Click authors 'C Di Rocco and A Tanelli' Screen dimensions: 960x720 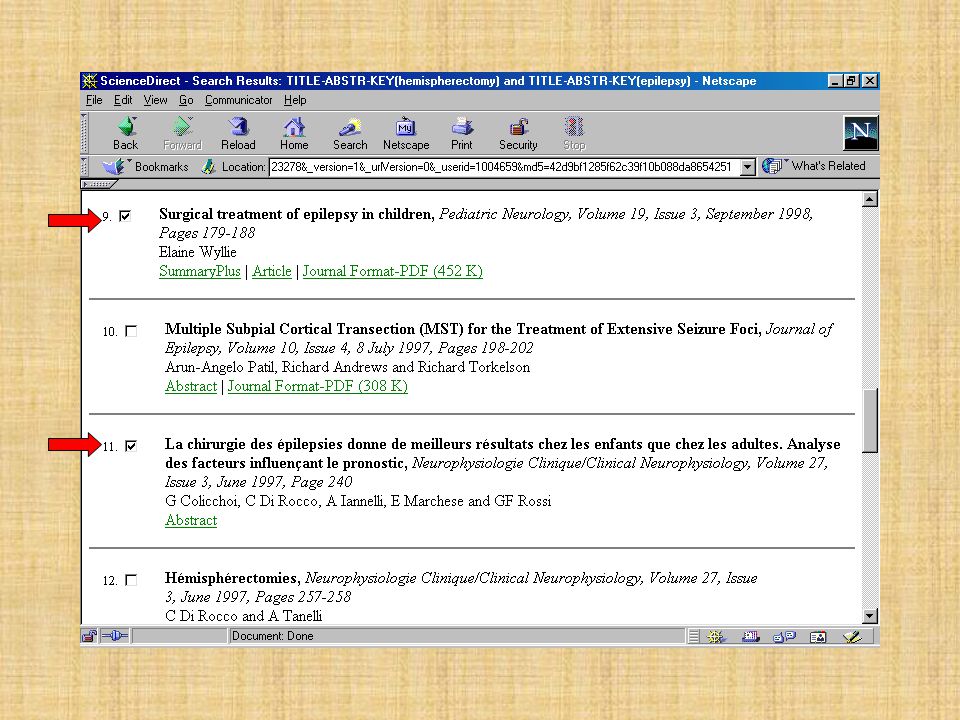tap(244, 616)
